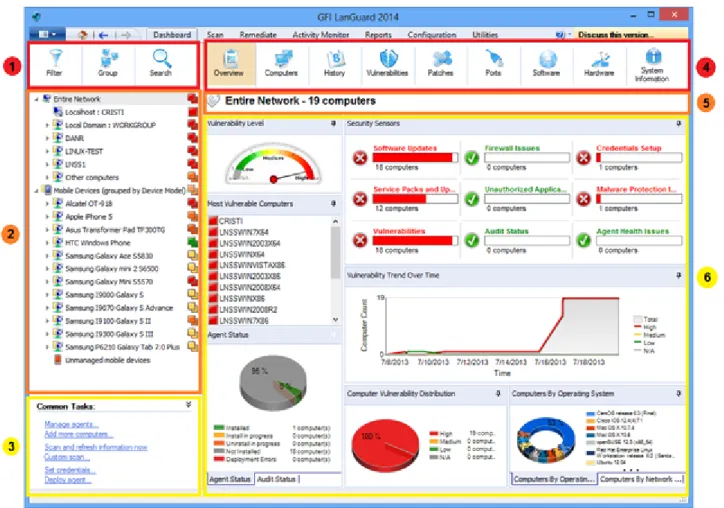Click the Custom scan link
This screenshot has width=724, height=508.
click(x=66, y=457)
